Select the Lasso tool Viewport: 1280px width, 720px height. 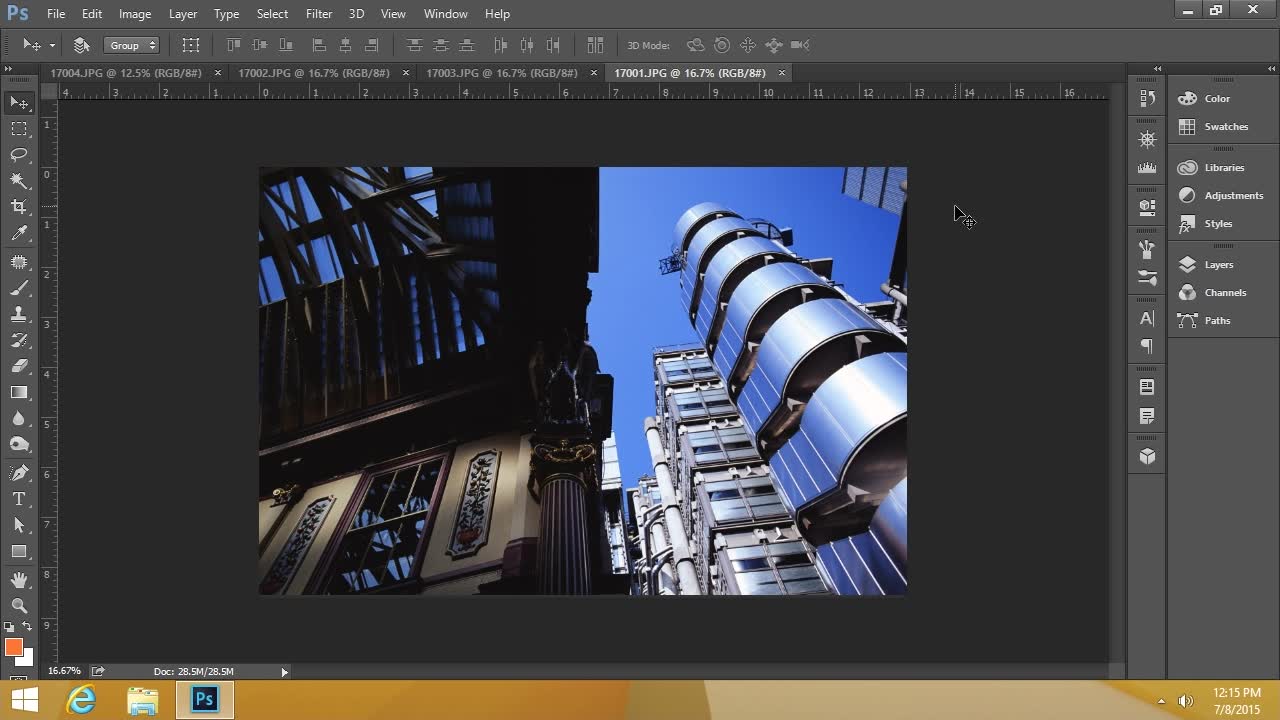(19, 155)
